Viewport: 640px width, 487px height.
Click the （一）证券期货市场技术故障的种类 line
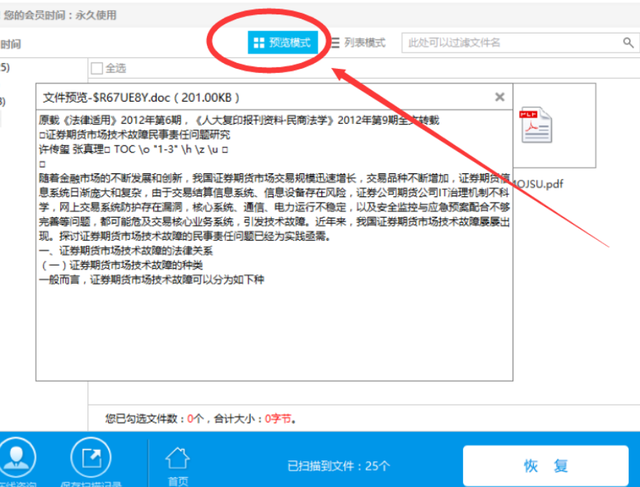[121, 265]
